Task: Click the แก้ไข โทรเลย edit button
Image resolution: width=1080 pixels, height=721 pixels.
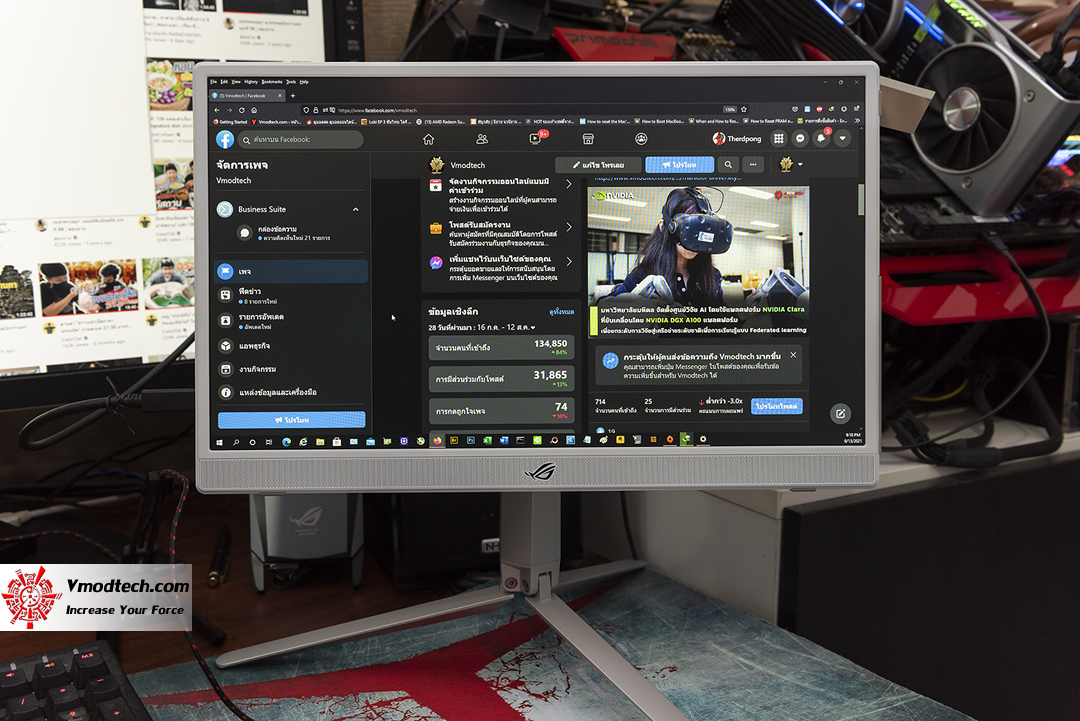Action: [x=598, y=165]
